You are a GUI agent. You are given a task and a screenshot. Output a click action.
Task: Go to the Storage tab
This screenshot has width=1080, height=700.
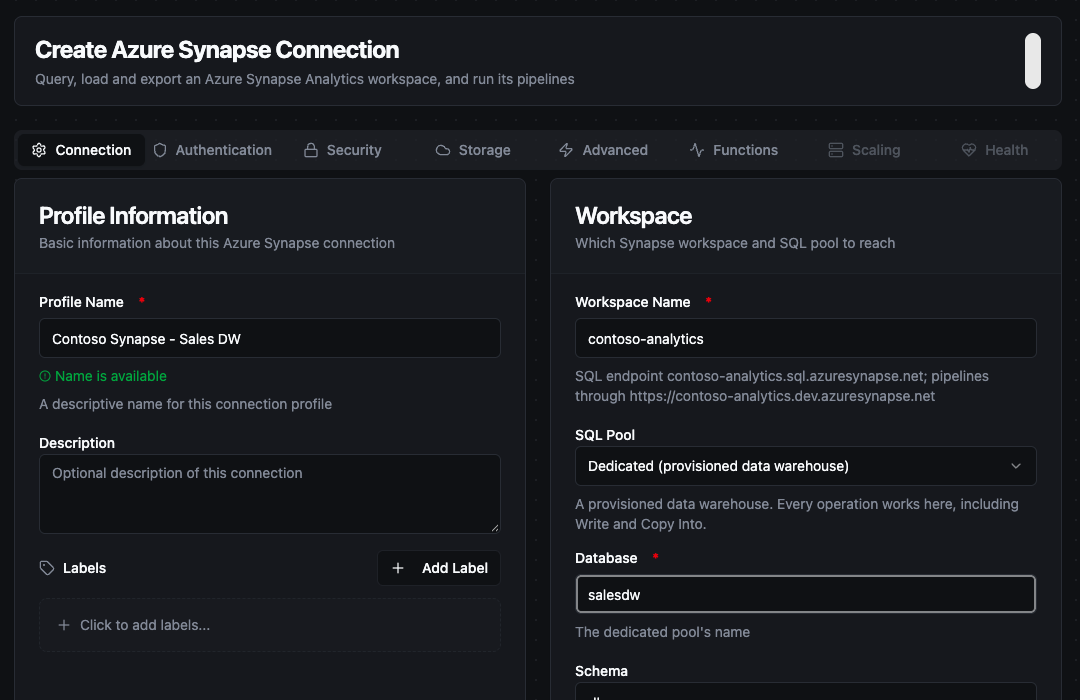tap(473, 150)
